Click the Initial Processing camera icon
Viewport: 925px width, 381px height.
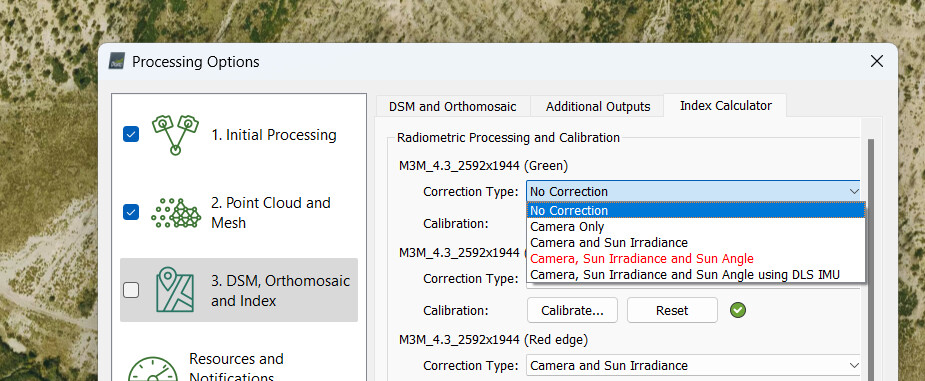pyautogui.click(x=174, y=135)
